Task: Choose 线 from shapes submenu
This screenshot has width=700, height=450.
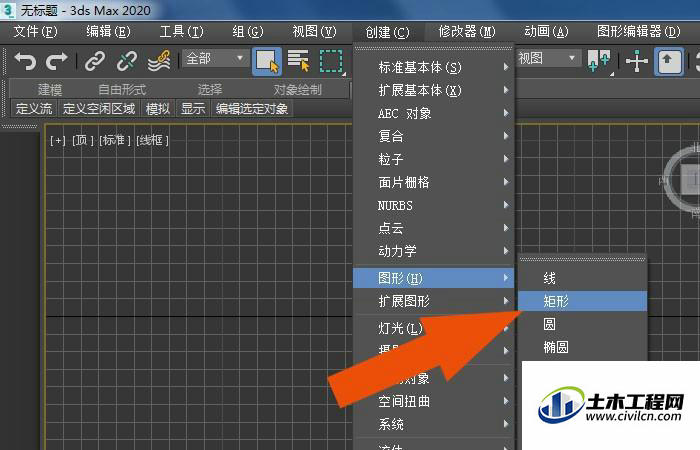Action: point(582,279)
